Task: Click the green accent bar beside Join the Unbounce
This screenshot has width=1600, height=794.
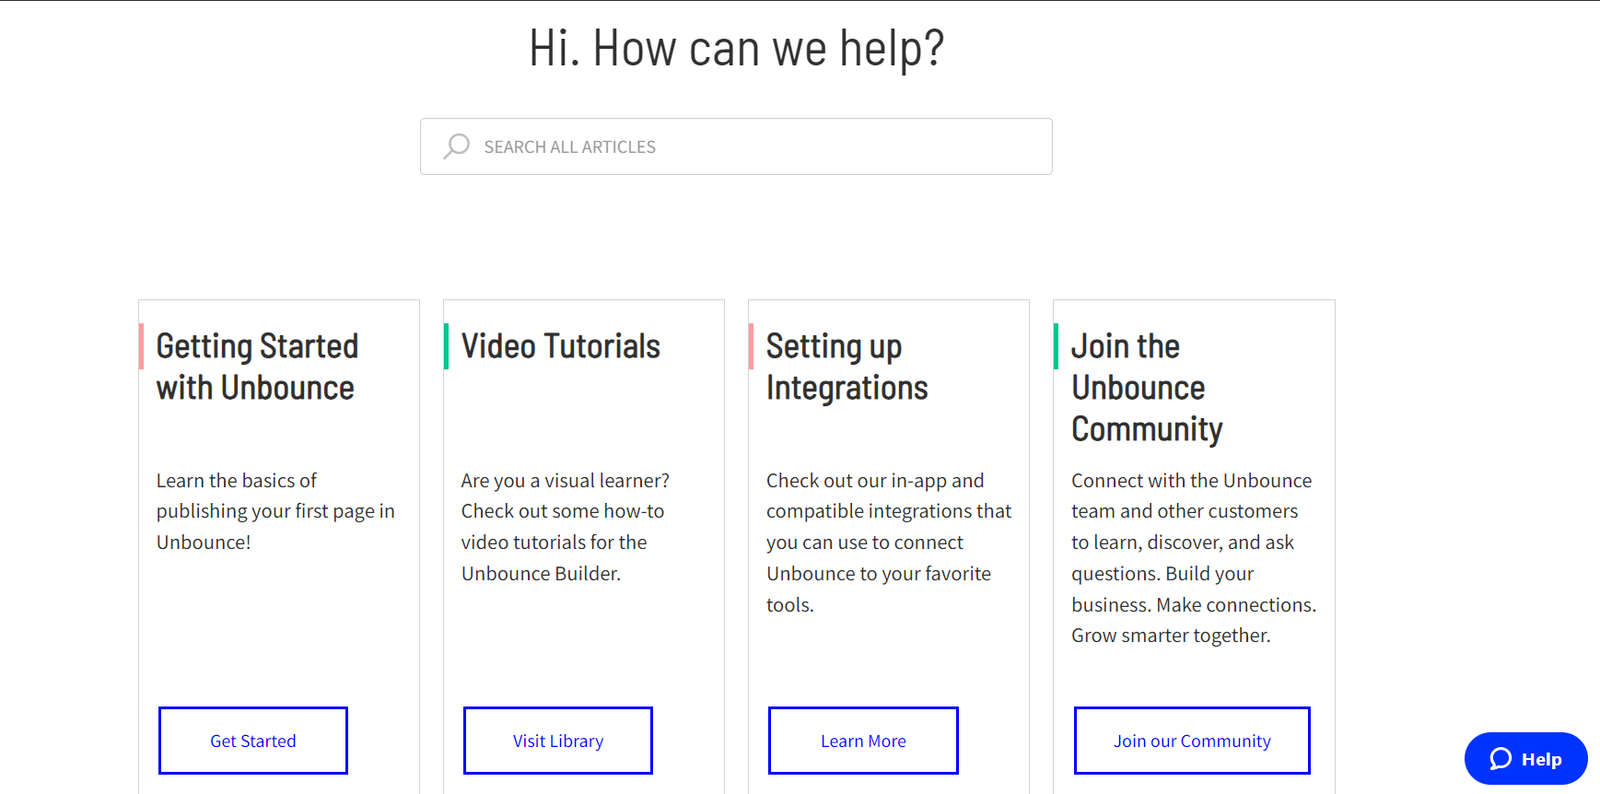Action: coord(1056,346)
